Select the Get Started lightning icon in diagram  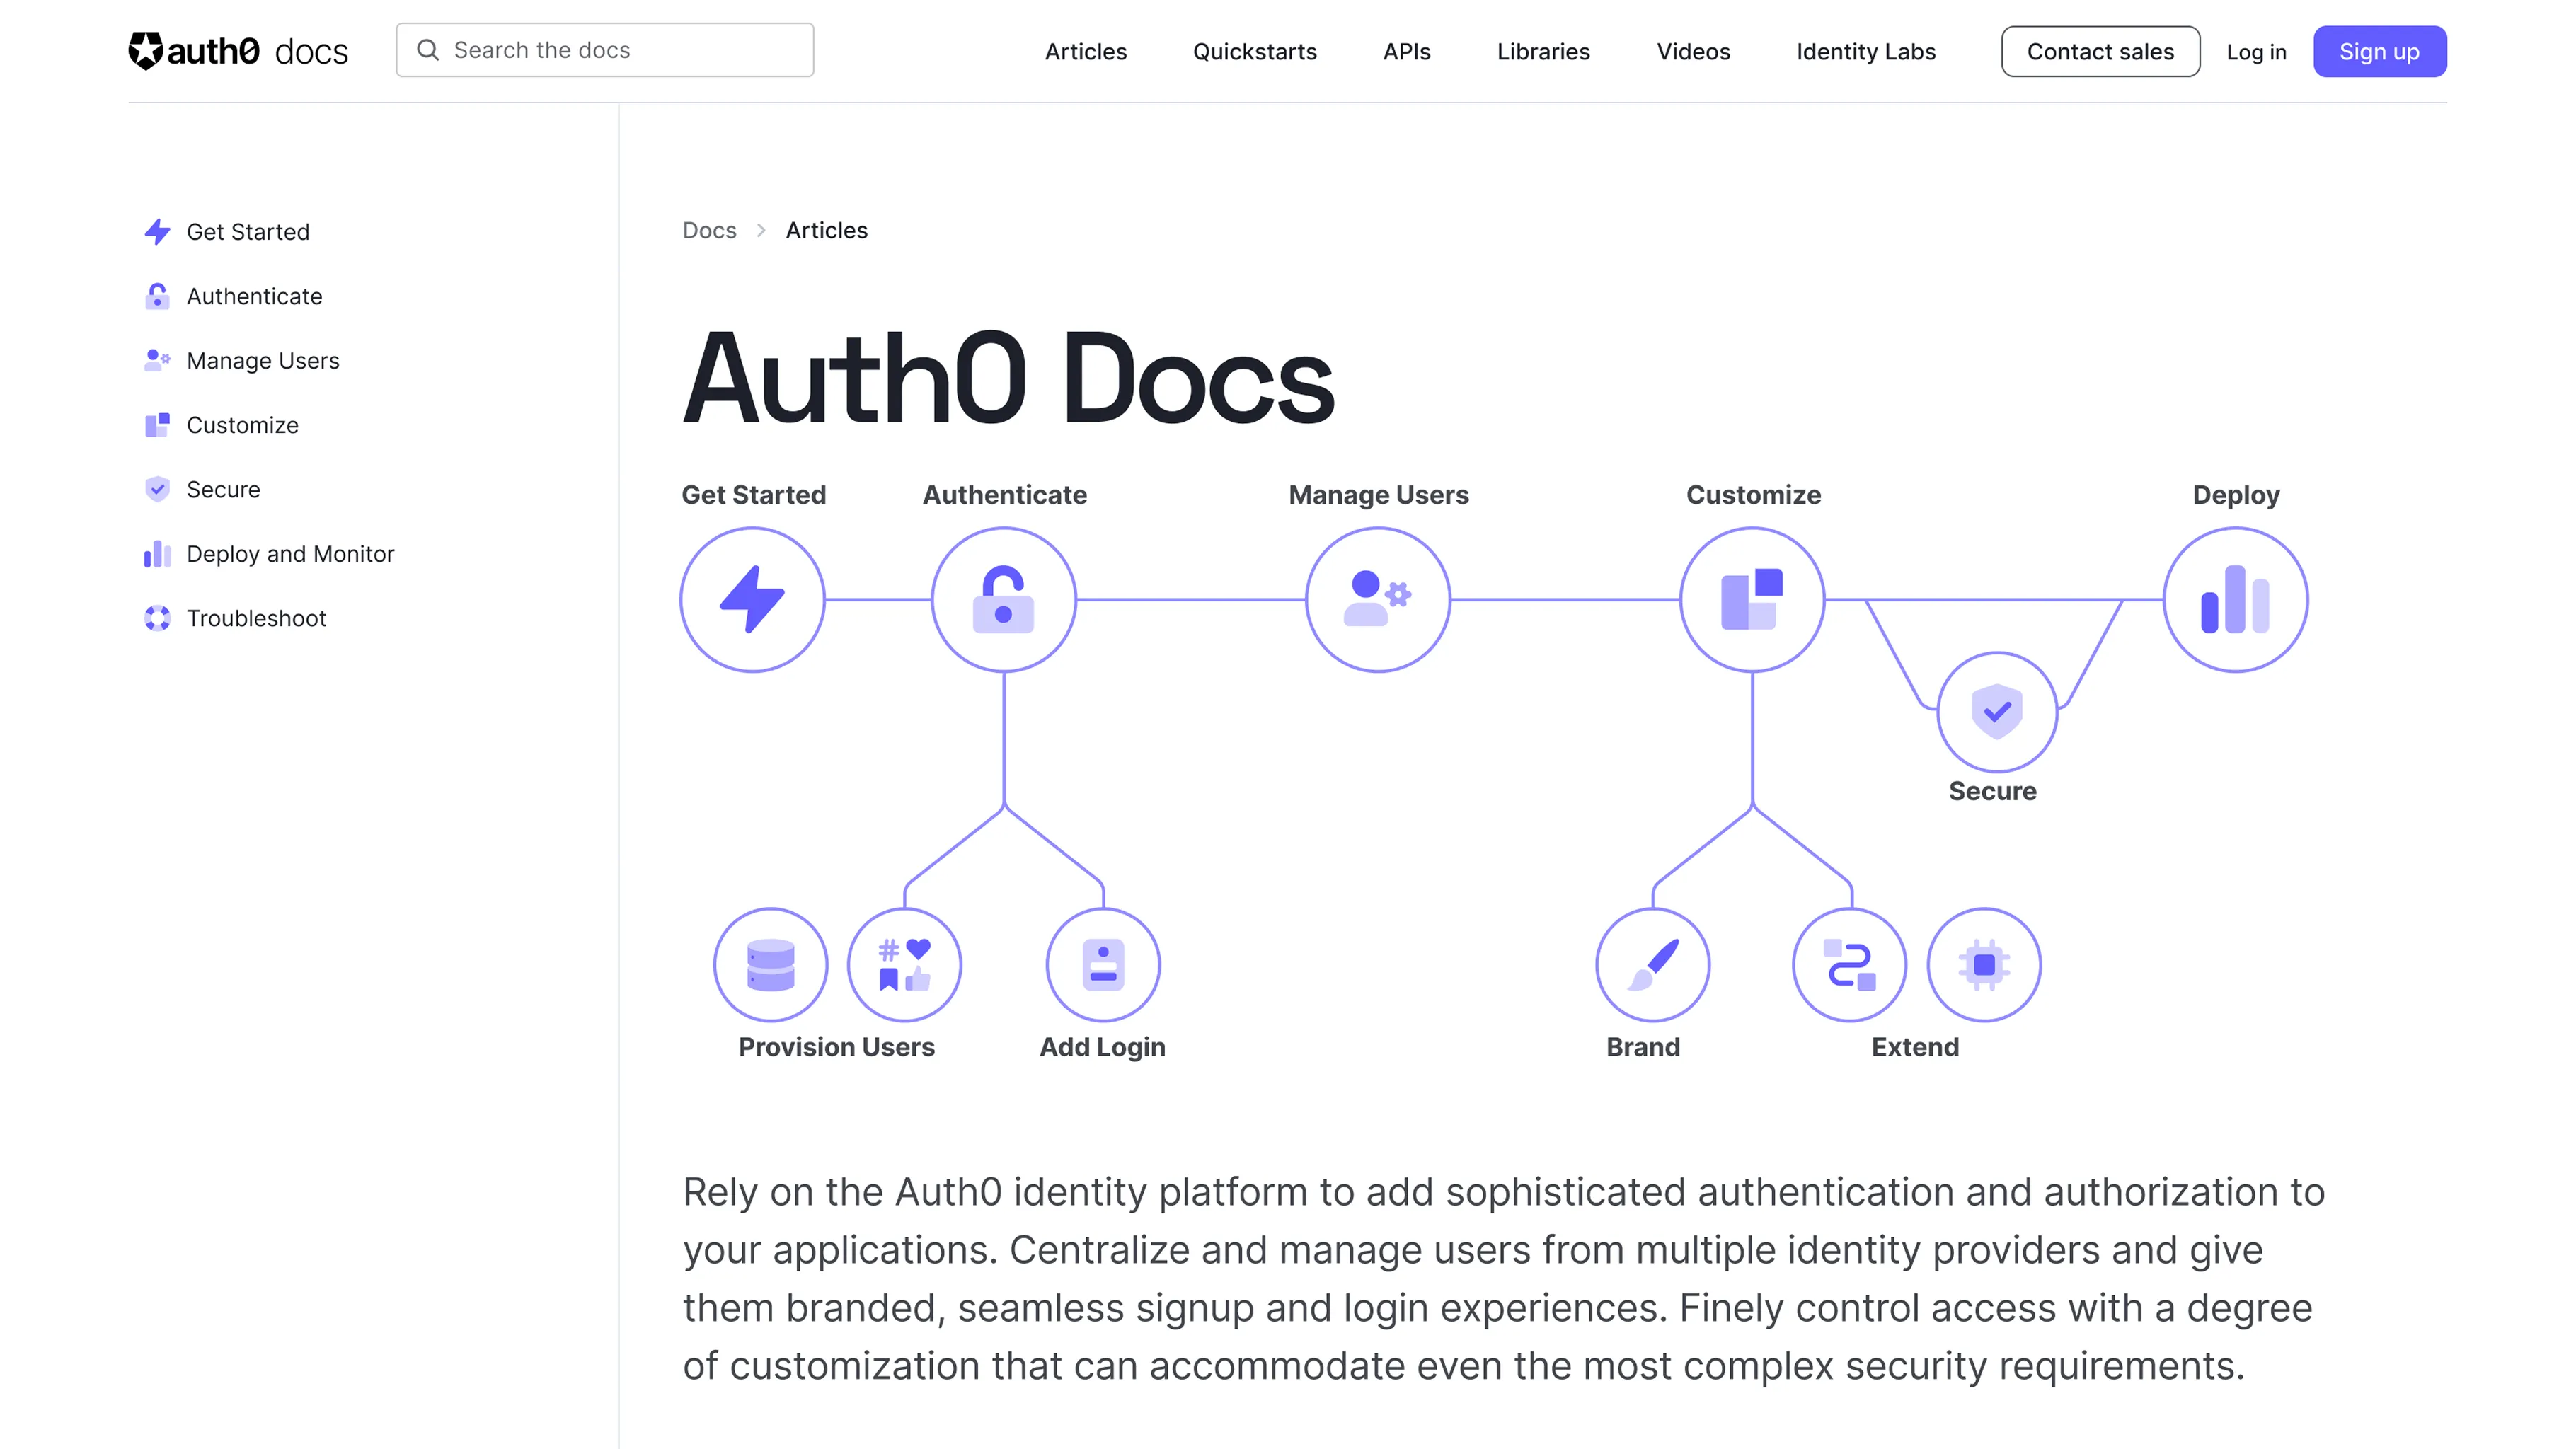tap(752, 599)
